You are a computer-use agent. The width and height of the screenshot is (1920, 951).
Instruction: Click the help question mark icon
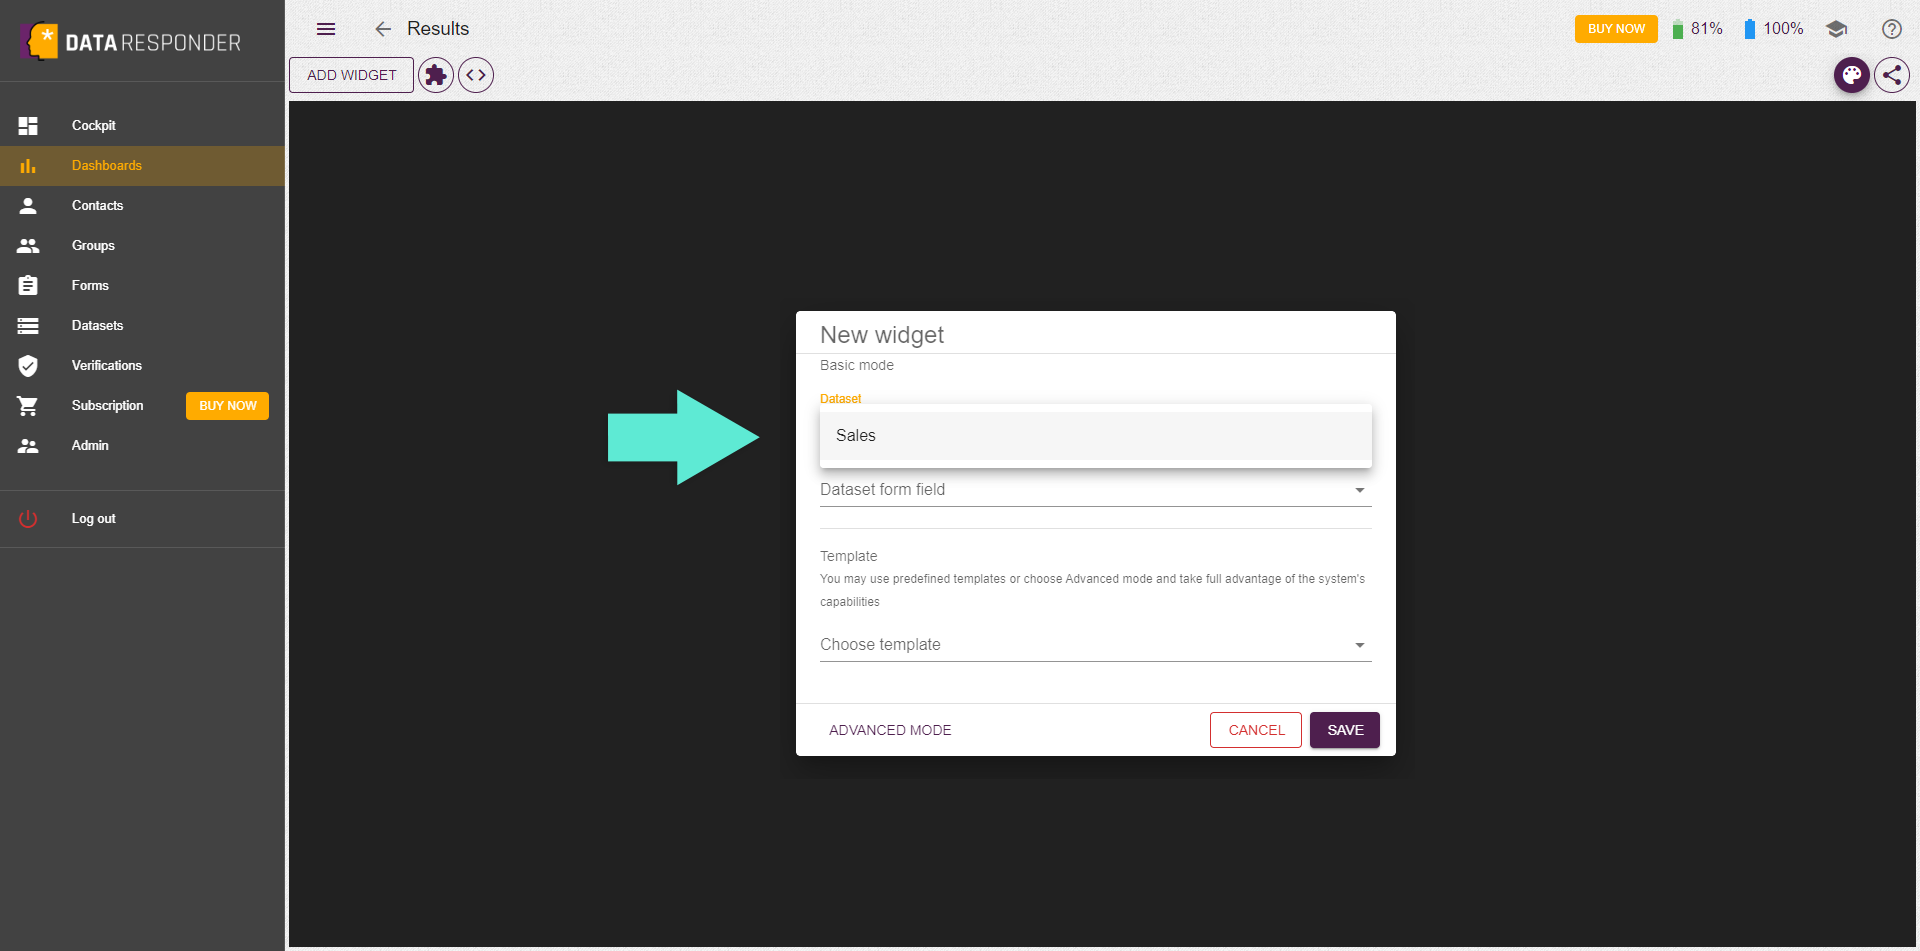click(1892, 29)
